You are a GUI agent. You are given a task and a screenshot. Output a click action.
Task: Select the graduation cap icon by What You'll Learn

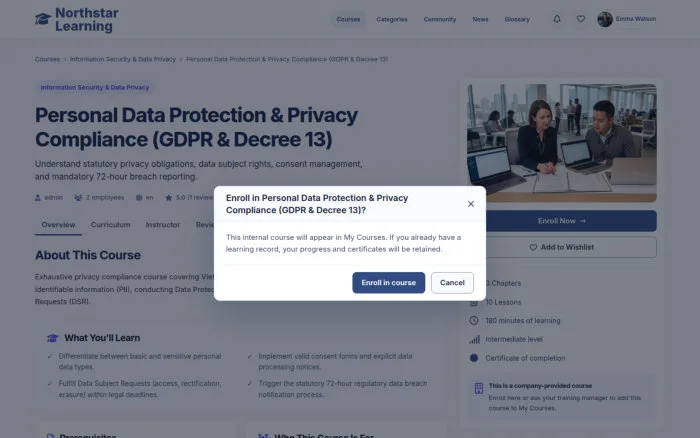[x=53, y=338]
